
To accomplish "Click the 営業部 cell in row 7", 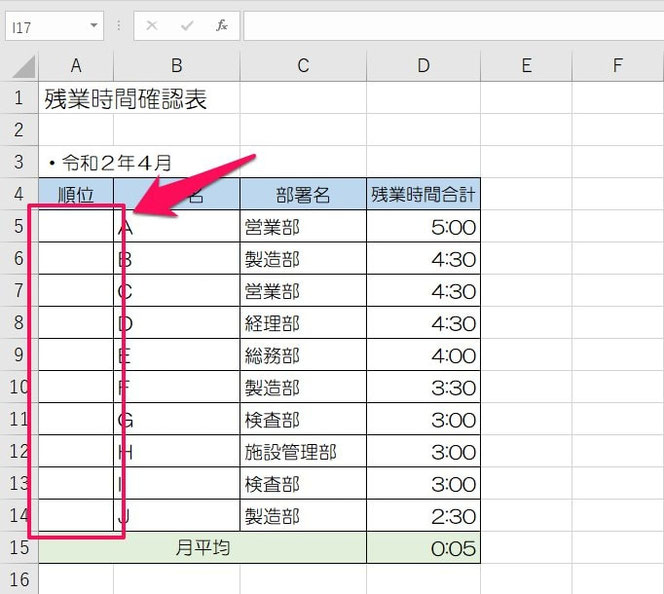I will click(x=303, y=291).
